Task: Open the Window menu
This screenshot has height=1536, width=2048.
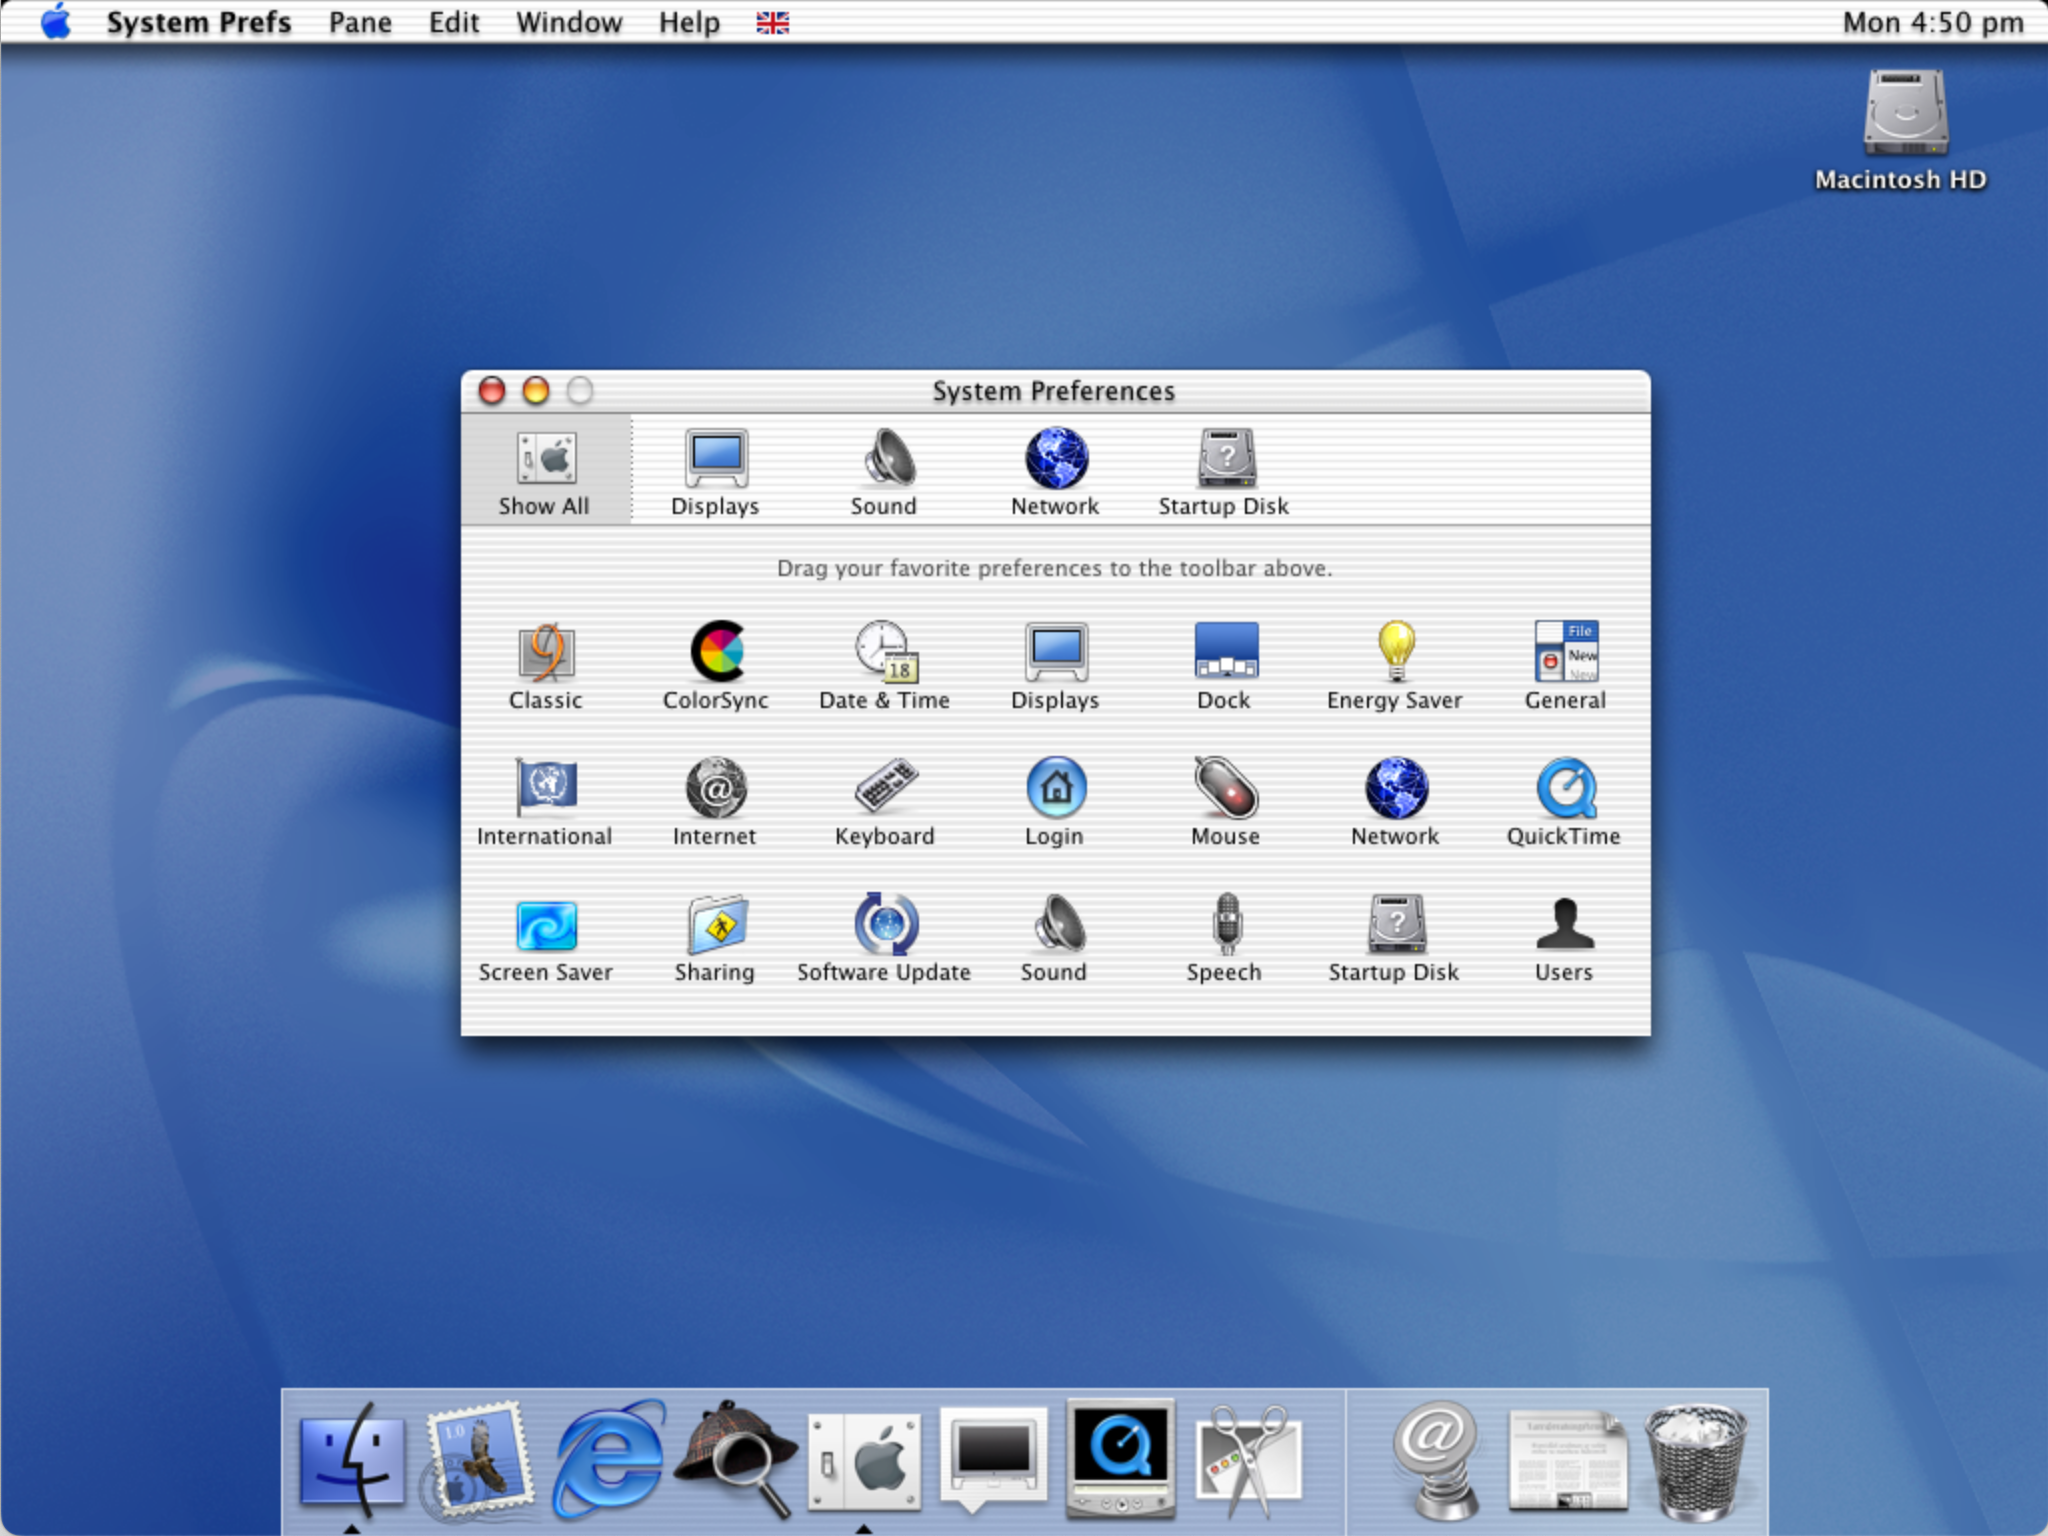Action: tap(569, 22)
